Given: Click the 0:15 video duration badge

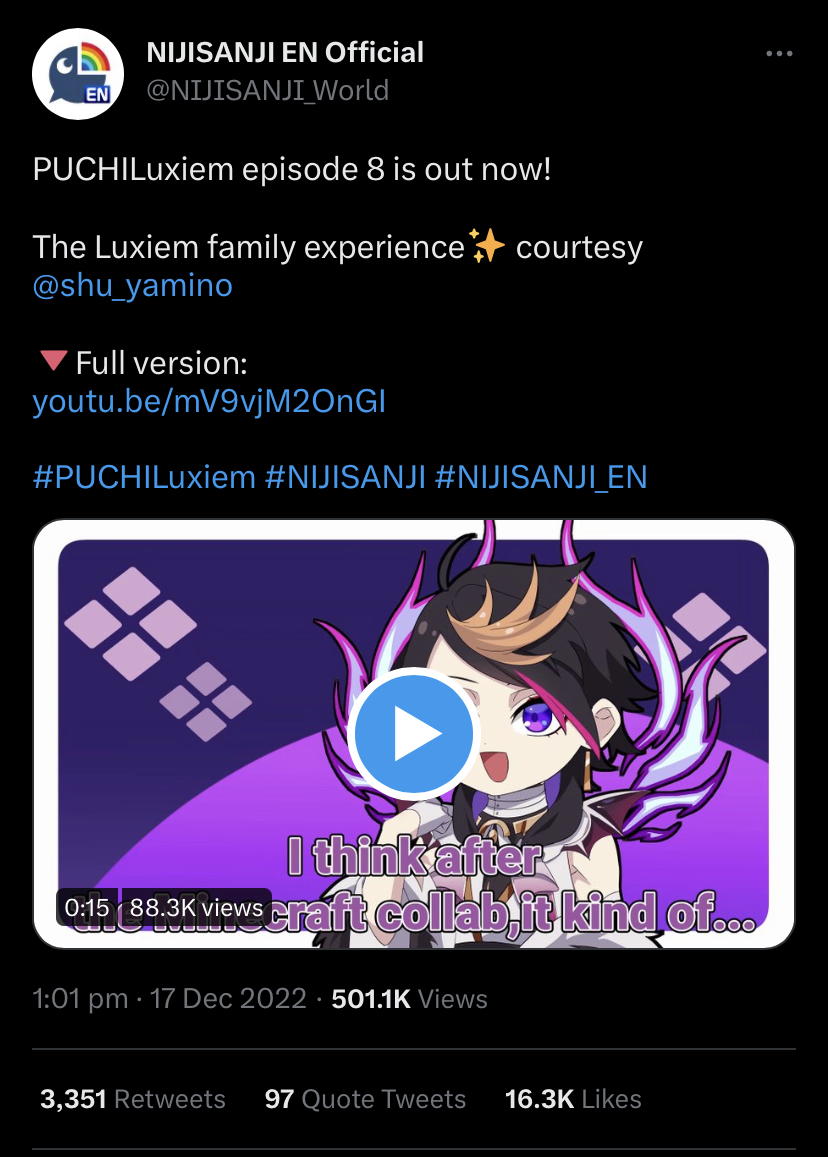Looking at the screenshot, I should pyautogui.click(x=87, y=907).
